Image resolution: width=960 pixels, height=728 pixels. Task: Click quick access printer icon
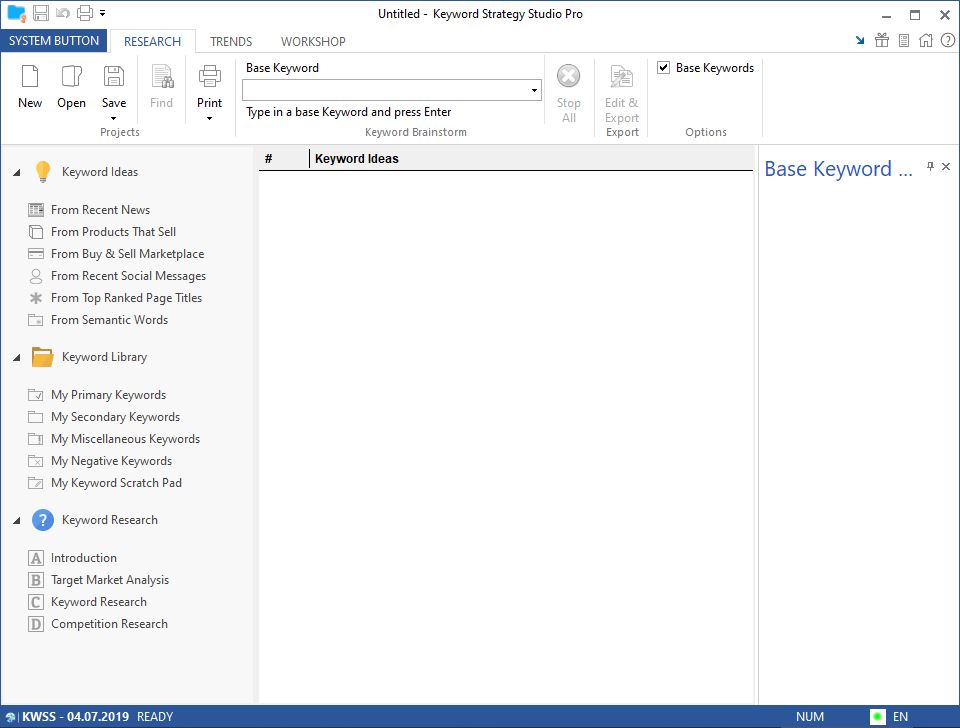[x=85, y=13]
